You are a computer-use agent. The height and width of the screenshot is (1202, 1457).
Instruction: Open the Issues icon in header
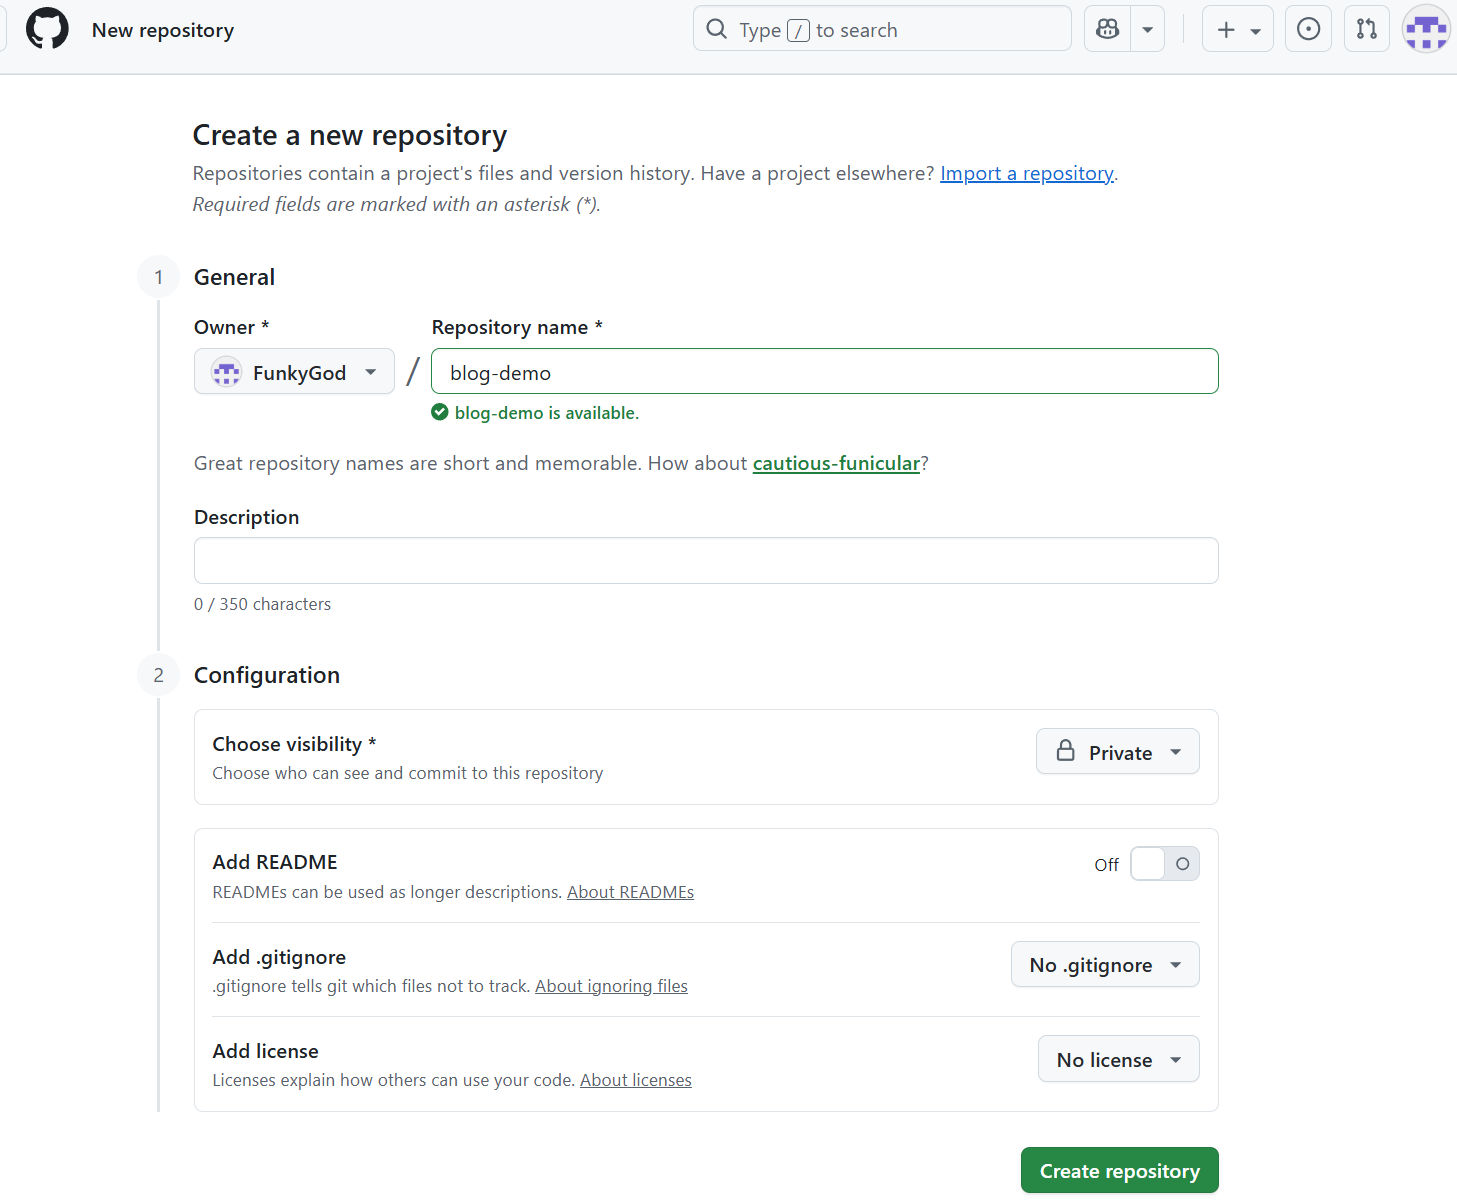(1307, 29)
